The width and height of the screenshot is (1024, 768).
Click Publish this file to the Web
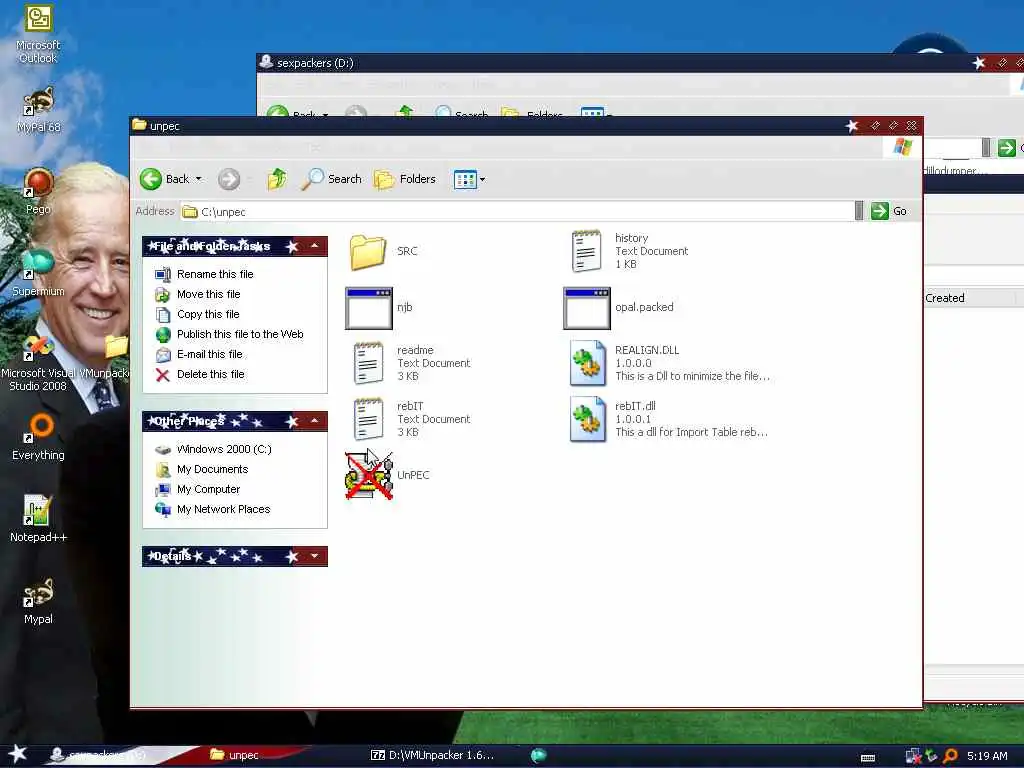tap(240, 334)
